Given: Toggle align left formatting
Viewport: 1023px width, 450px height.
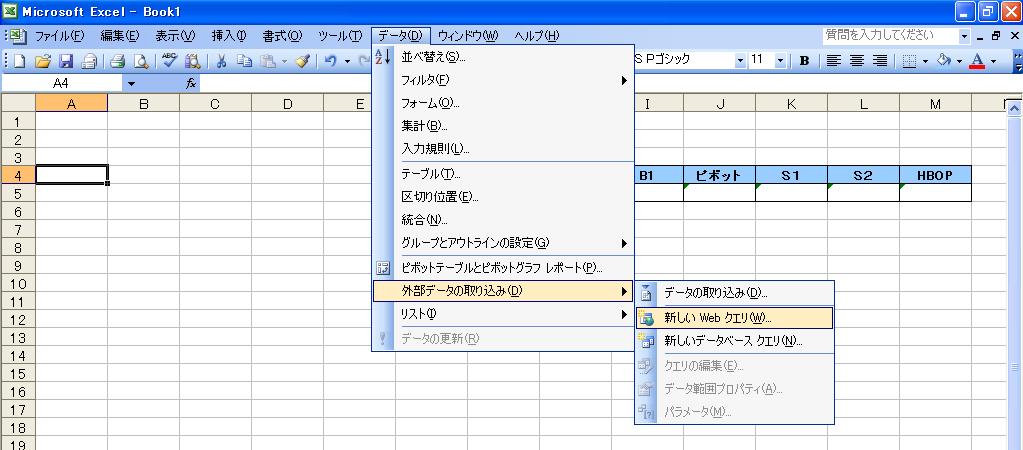Looking at the screenshot, I should pyautogui.click(x=833, y=61).
